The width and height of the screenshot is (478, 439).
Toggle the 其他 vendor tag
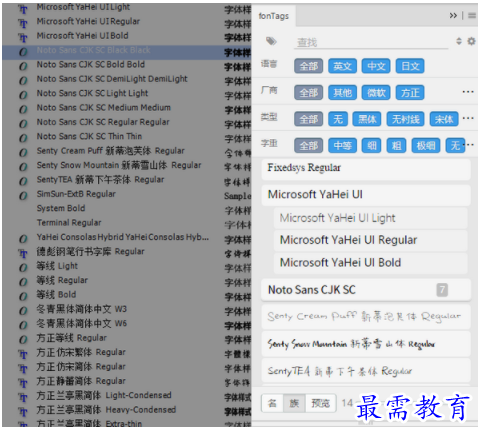[x=342, y=92]
